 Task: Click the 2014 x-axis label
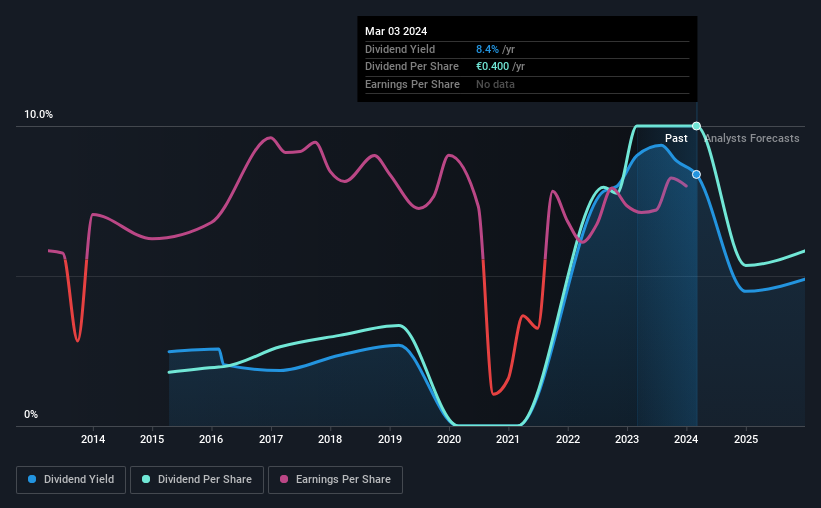click(x=93, y=439)
